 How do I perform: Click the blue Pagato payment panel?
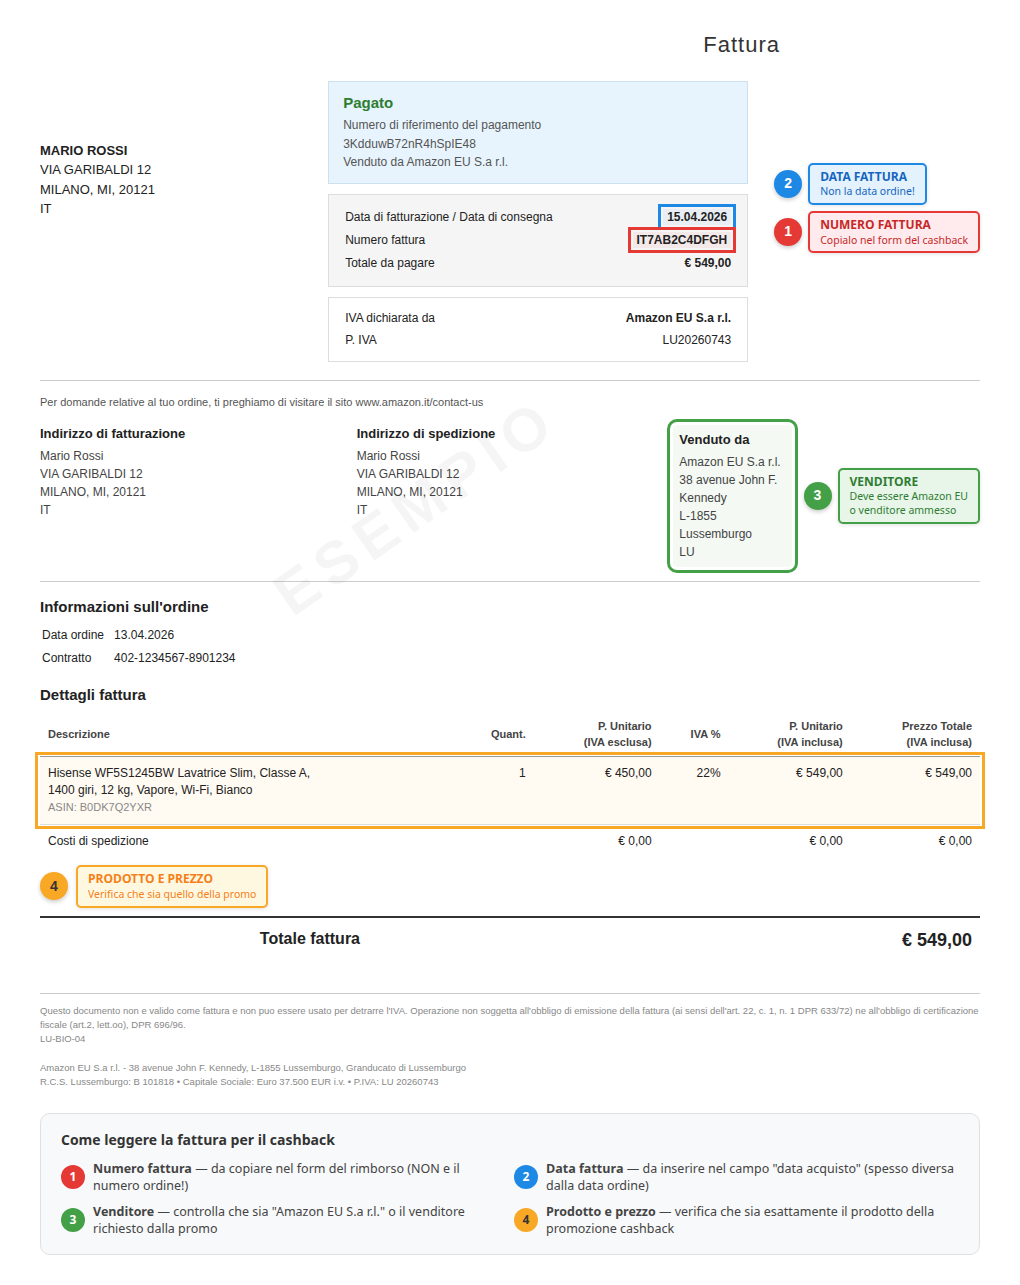pos(537,132)
